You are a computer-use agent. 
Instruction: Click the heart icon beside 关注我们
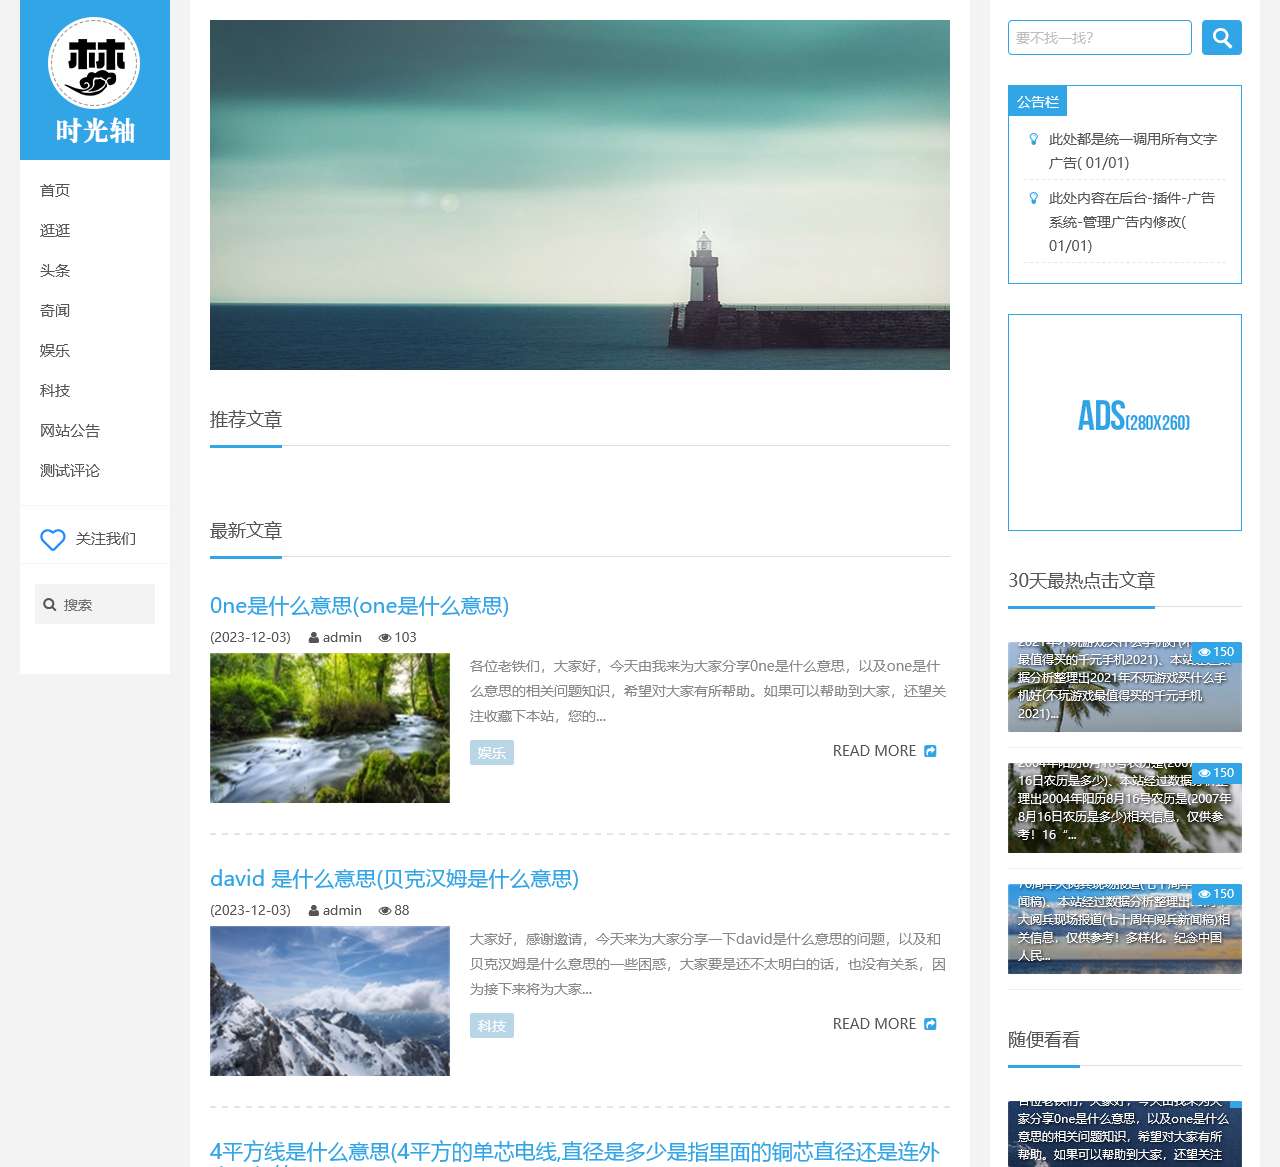click(53, 540)
